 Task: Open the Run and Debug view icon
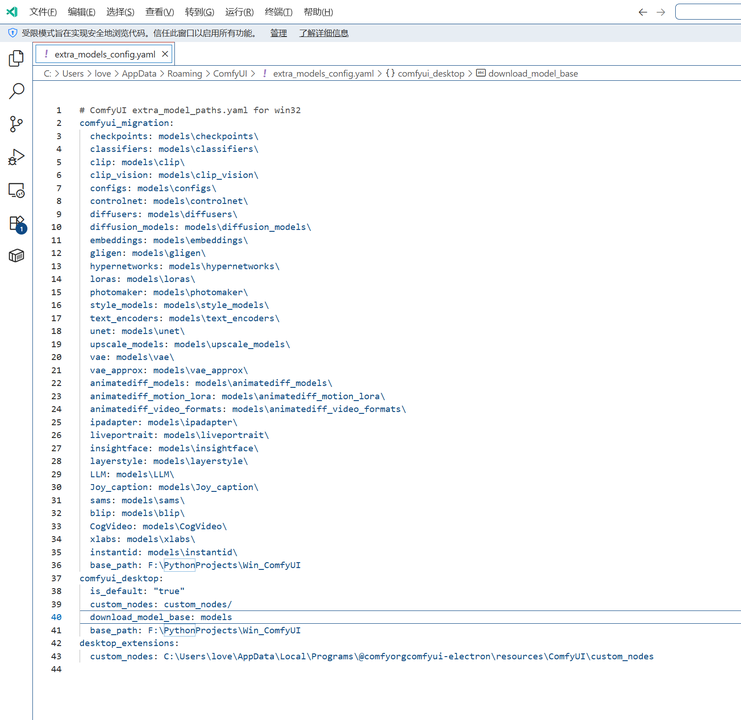coord(16,157)
